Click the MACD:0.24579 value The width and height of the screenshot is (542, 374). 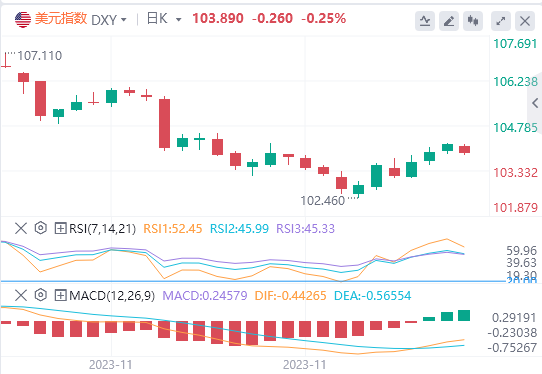pyautogui.click(x=205, y=296)
